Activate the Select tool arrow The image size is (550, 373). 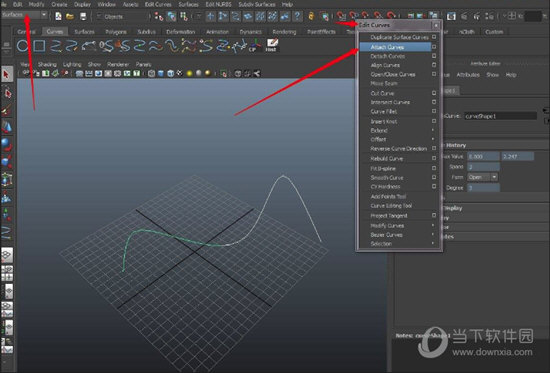point(7,74)
